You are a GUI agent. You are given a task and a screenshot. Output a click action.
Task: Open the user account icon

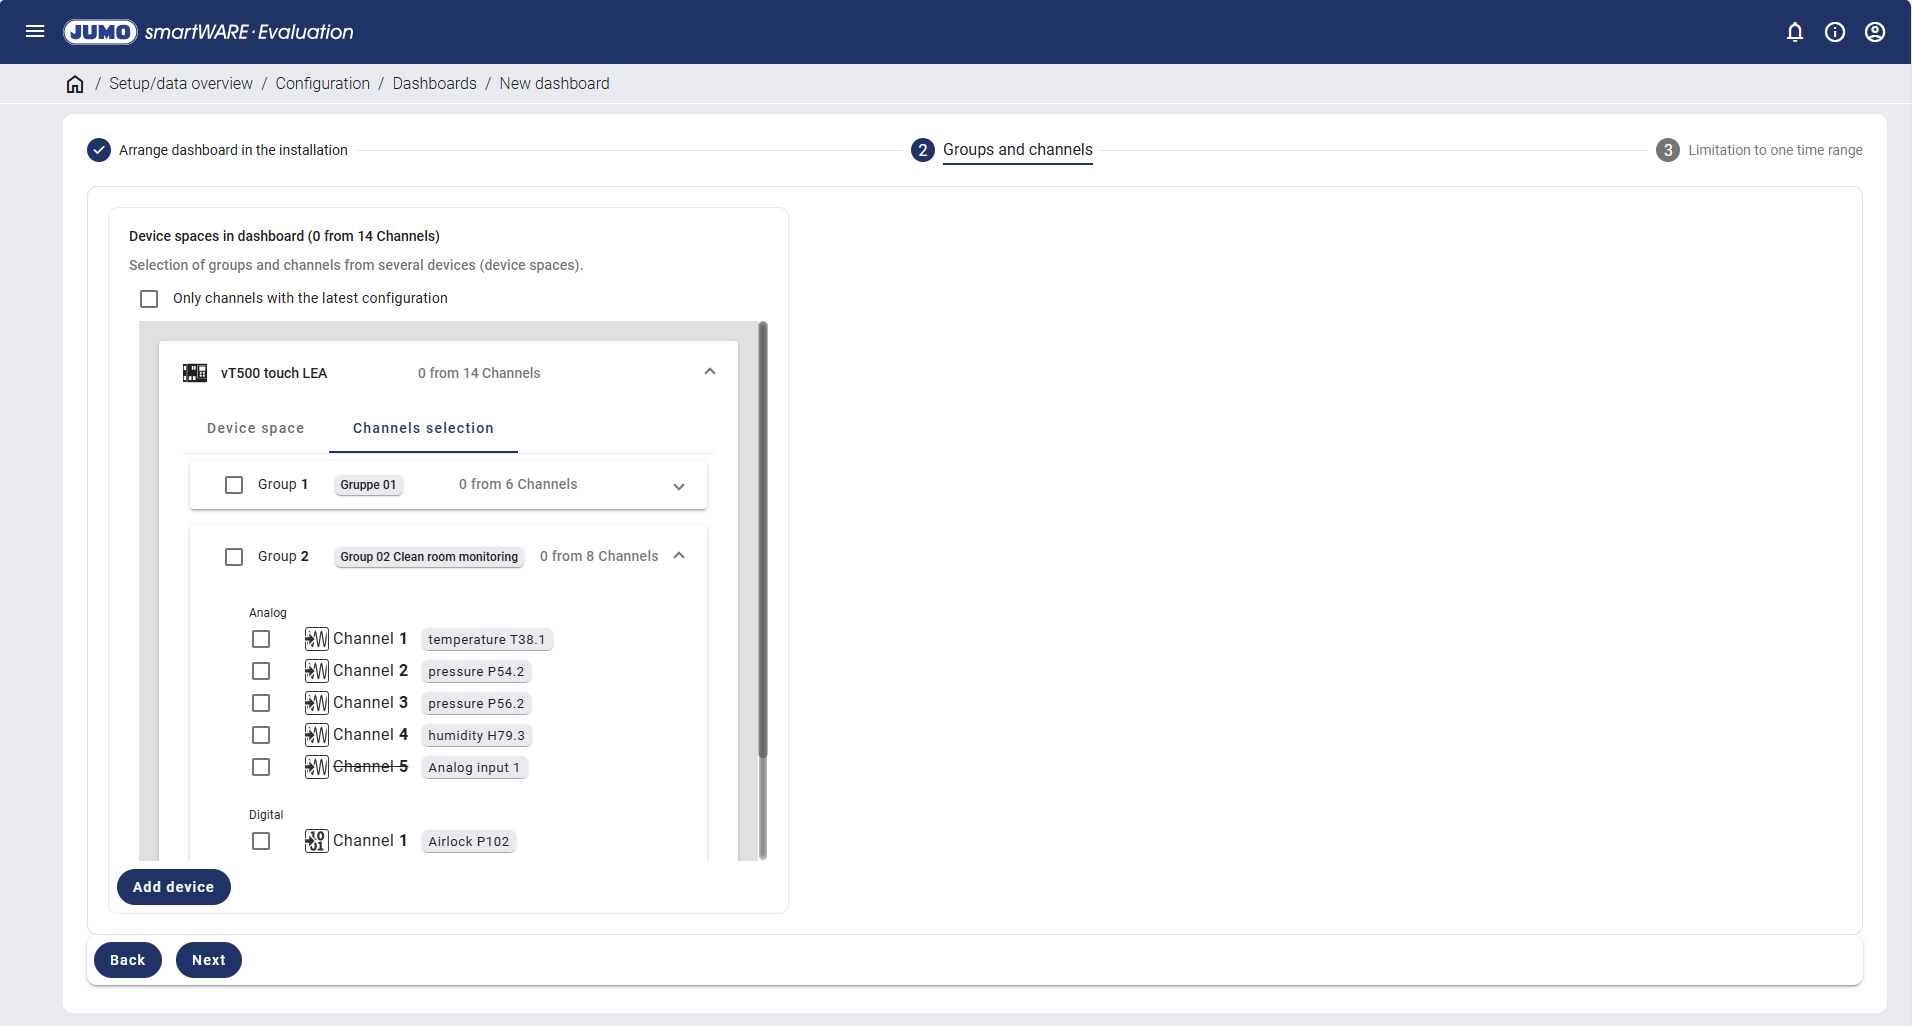[1875, 32]
